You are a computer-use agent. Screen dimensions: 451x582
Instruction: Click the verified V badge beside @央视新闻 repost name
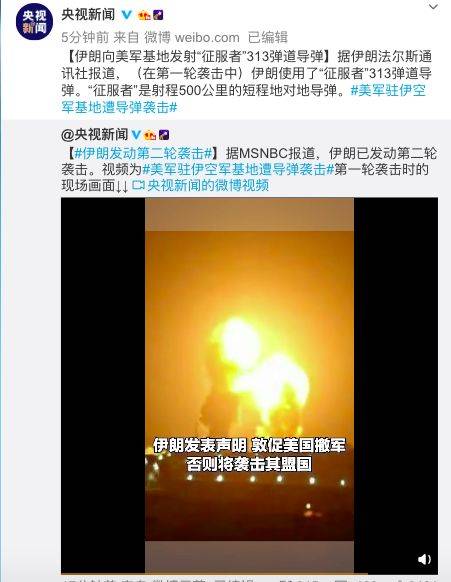(136, 135)
